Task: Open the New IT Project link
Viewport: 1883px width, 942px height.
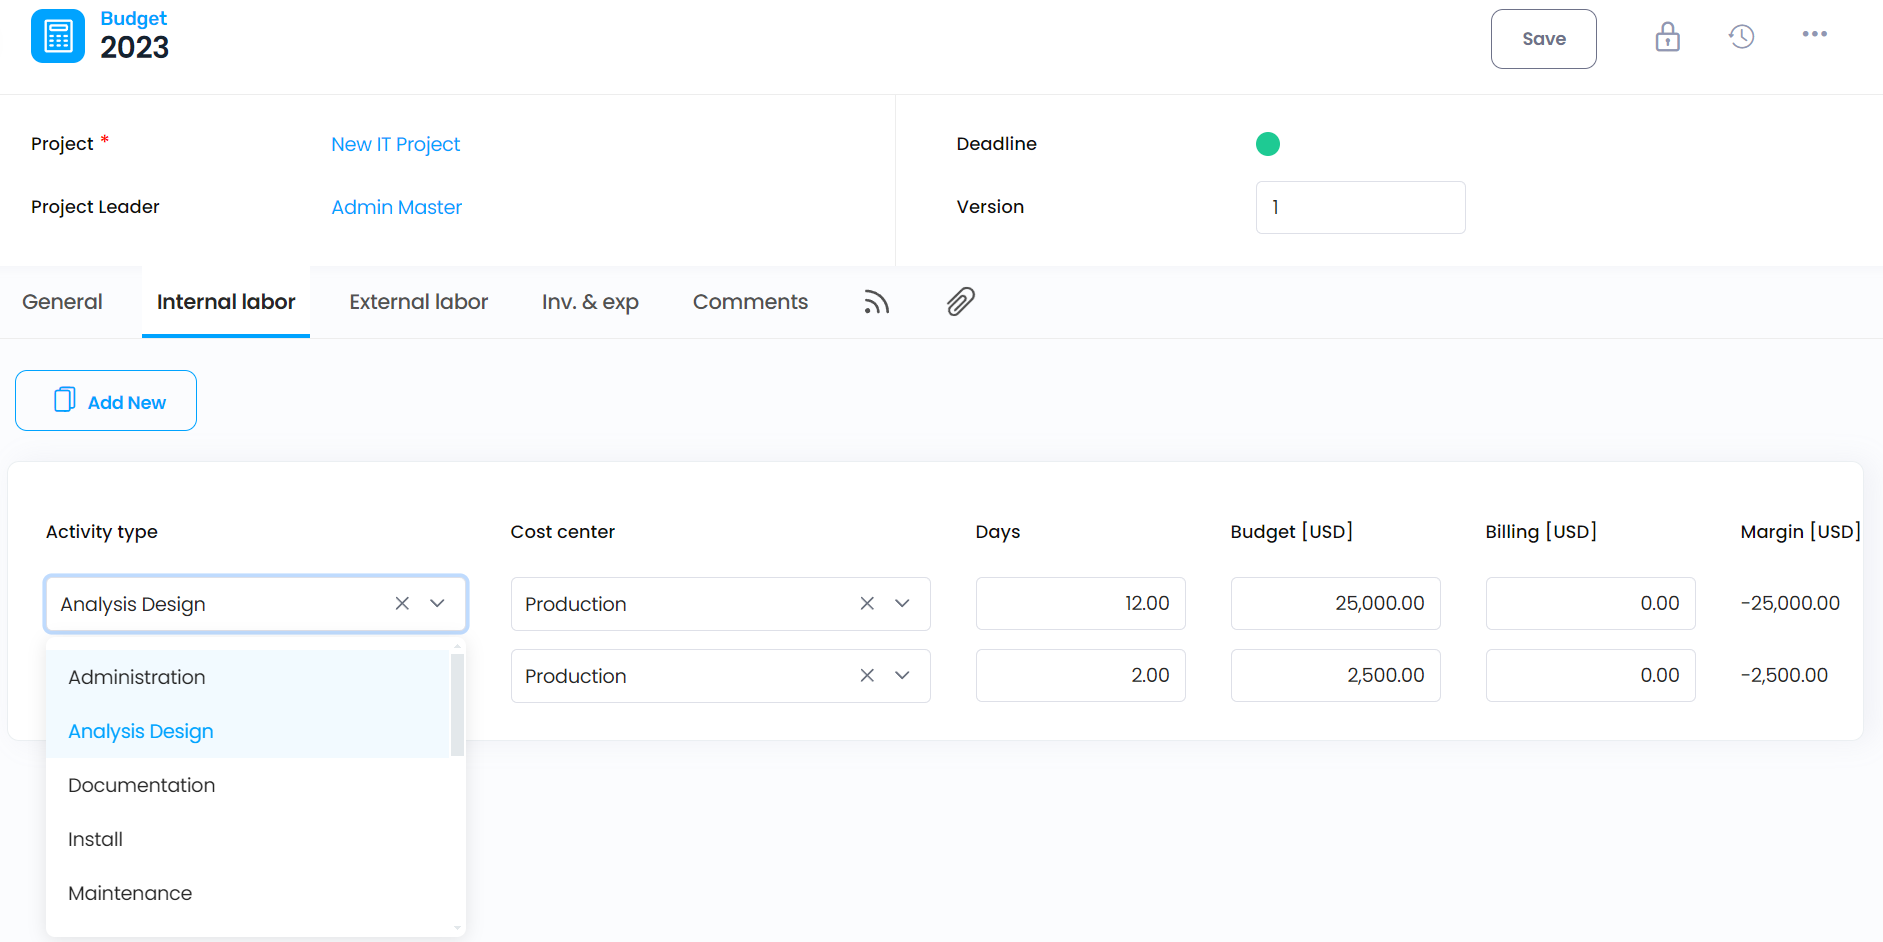Action: click(396, 144)
